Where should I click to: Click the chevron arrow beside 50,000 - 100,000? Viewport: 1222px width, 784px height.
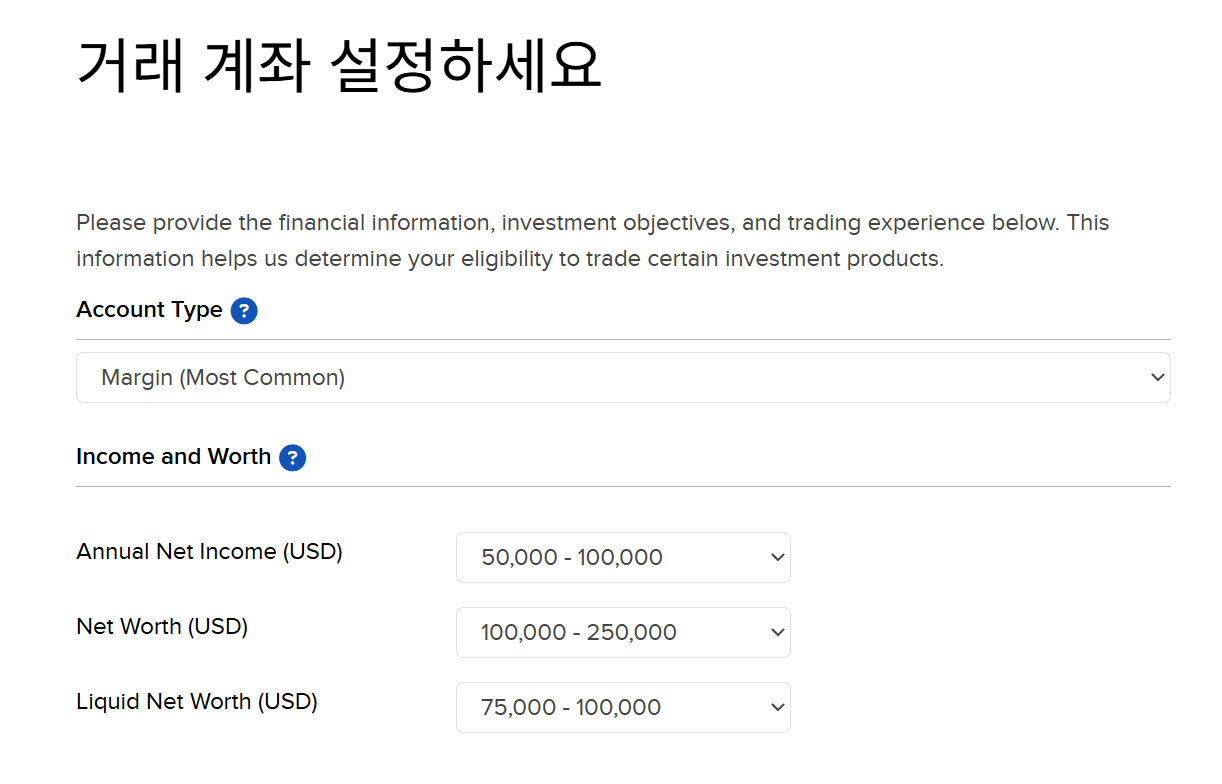[x=778, y=558]
